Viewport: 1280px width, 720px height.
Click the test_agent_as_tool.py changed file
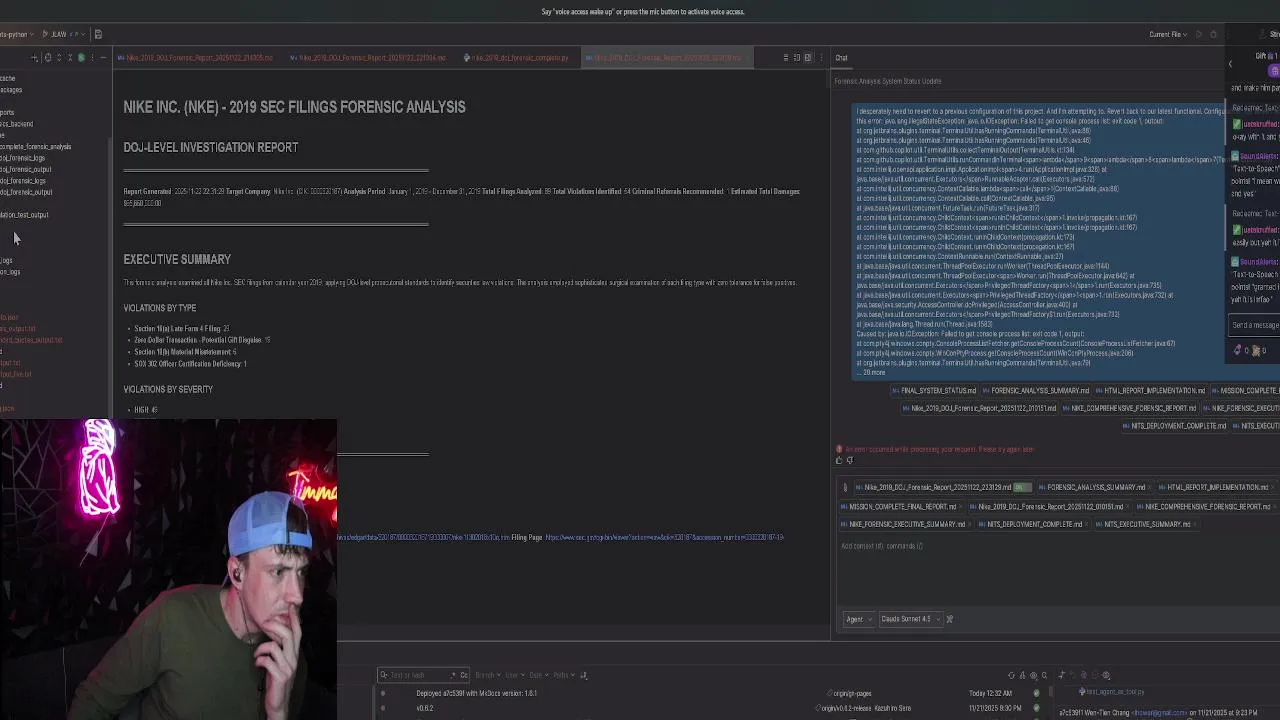pyautogui.click(x=1114, y=692)
